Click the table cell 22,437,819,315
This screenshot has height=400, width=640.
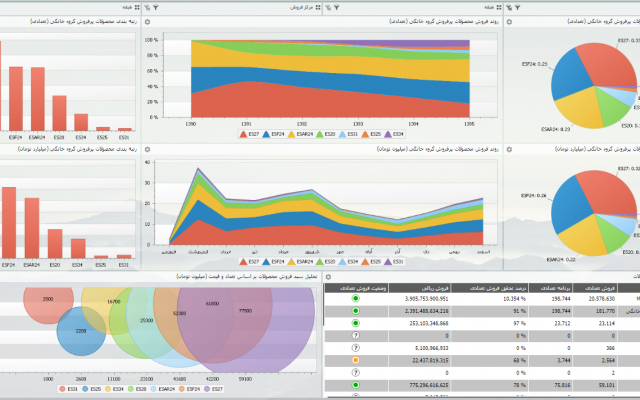point(420,360)
